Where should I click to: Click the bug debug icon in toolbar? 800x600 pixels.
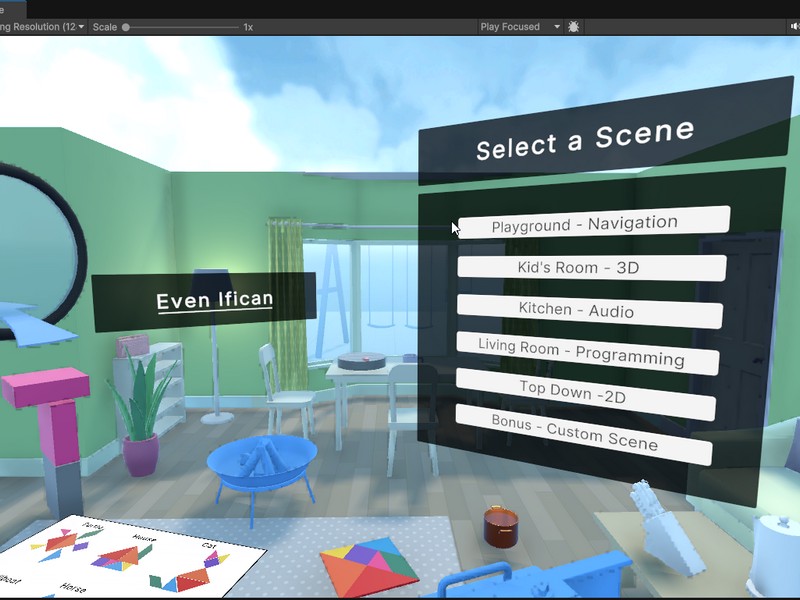(574, 27)
